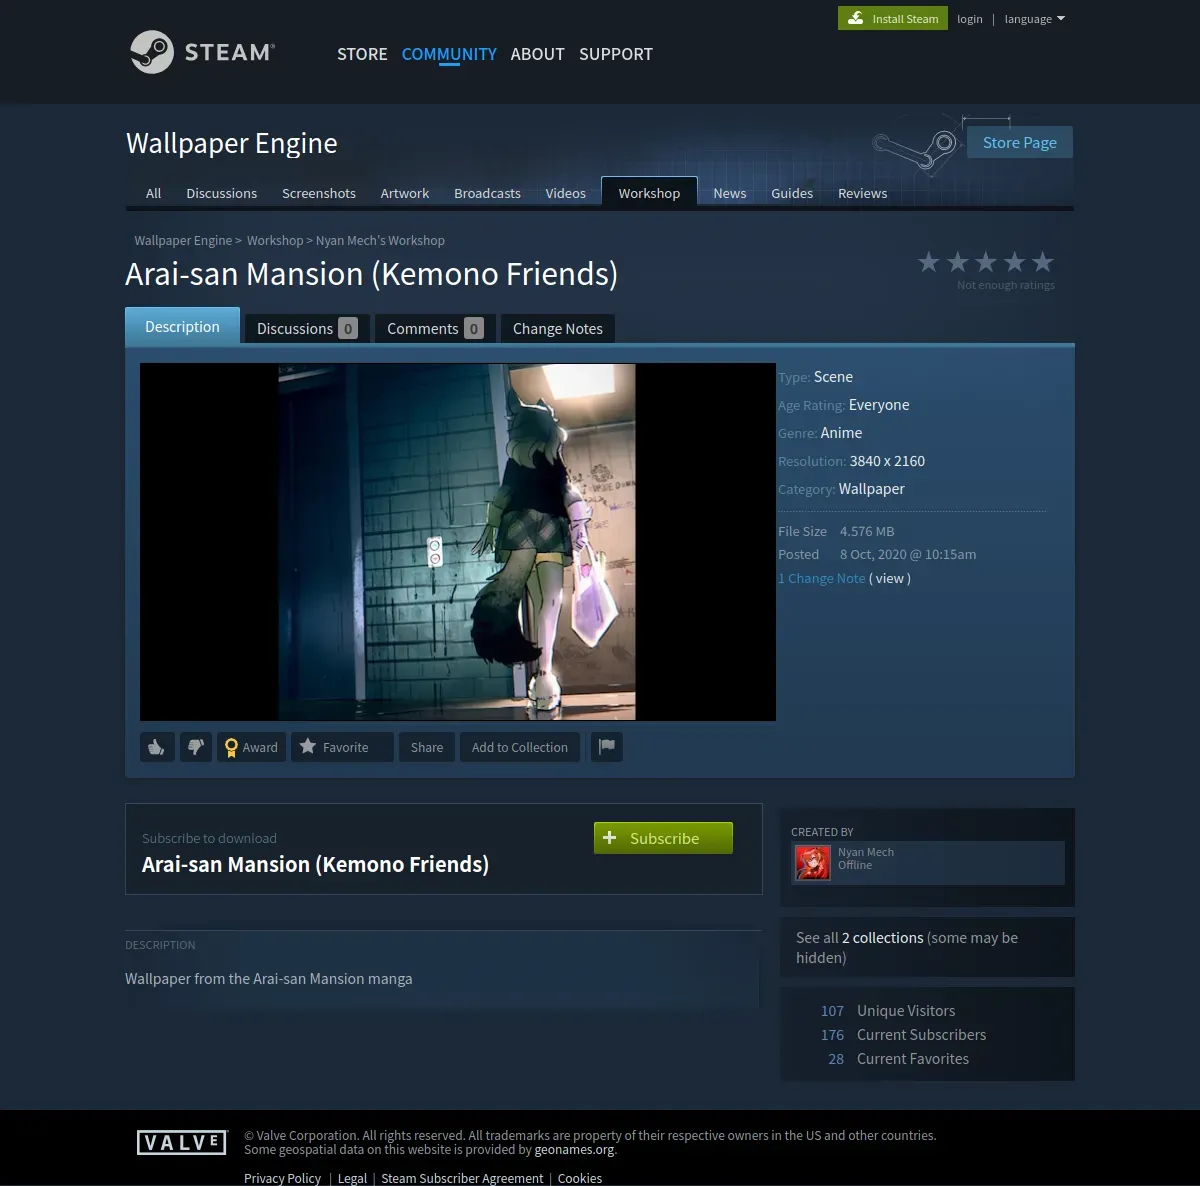The width and height of the screenshot is (1200, 1186).
Task: Go to the Store Page
Action: pyautogui.click(x=1020, y=142)
